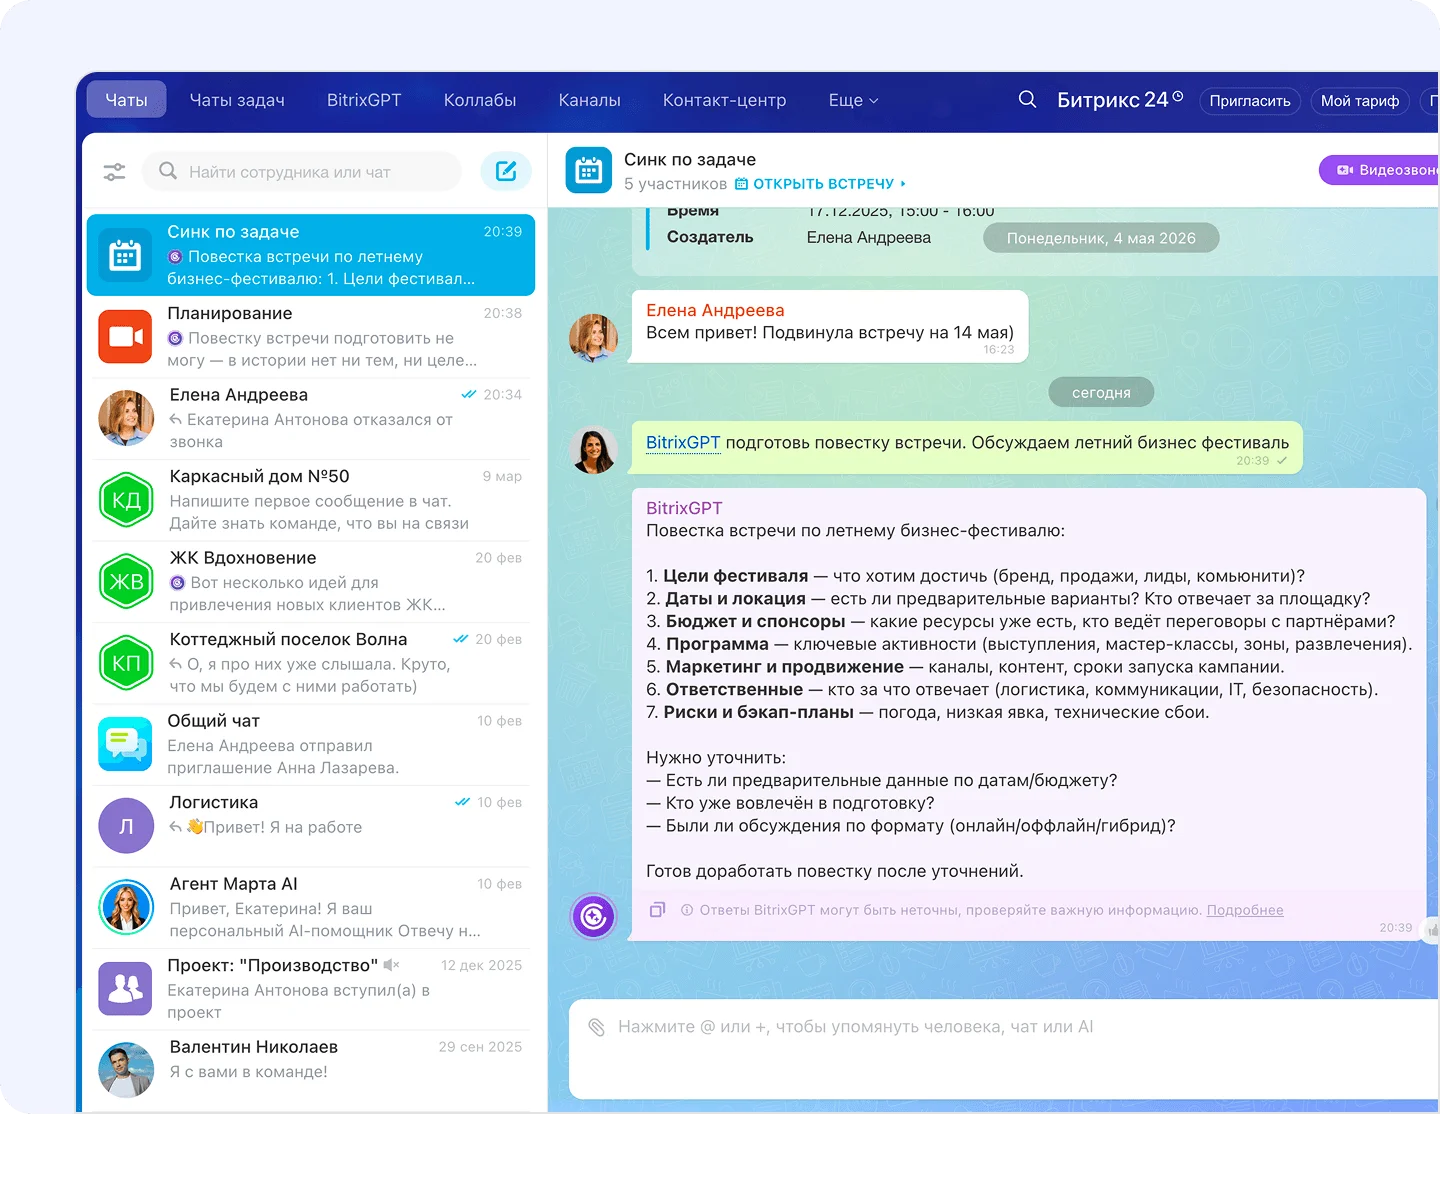Click the Понедельник, 4 мая 2026 date label

click(x=1101, y=238)
